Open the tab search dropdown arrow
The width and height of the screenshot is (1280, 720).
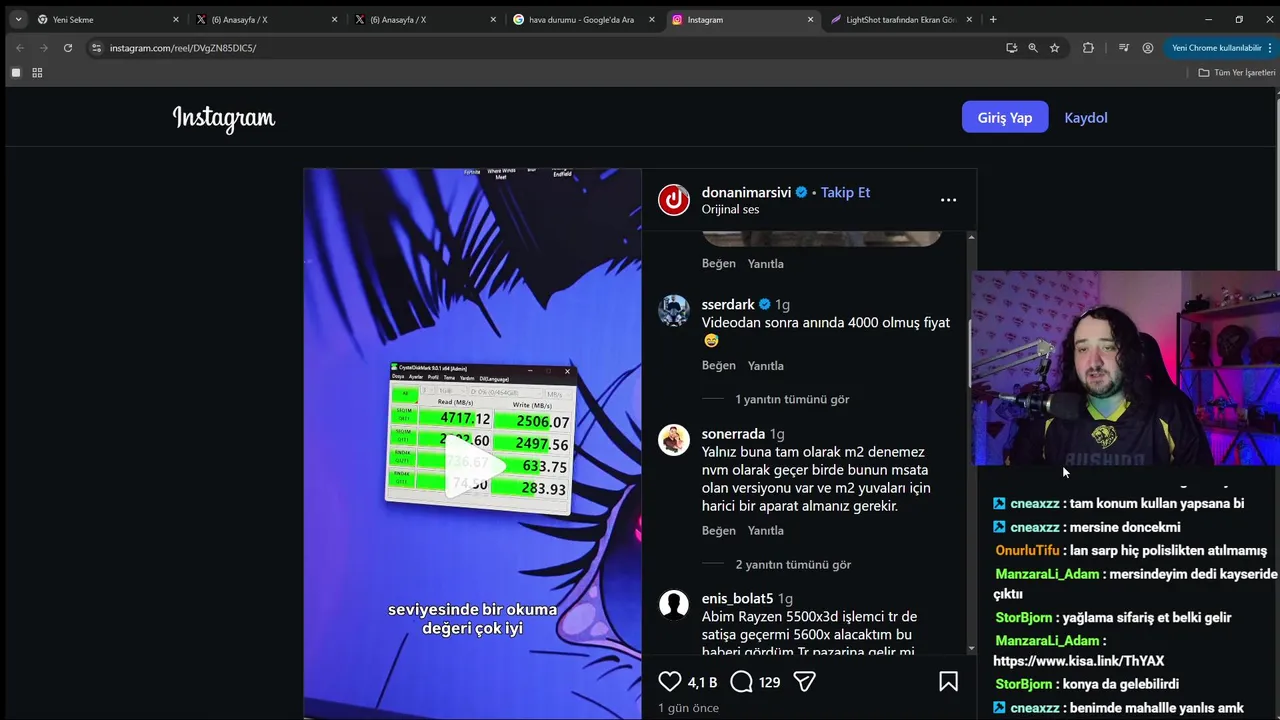[18, 19]
